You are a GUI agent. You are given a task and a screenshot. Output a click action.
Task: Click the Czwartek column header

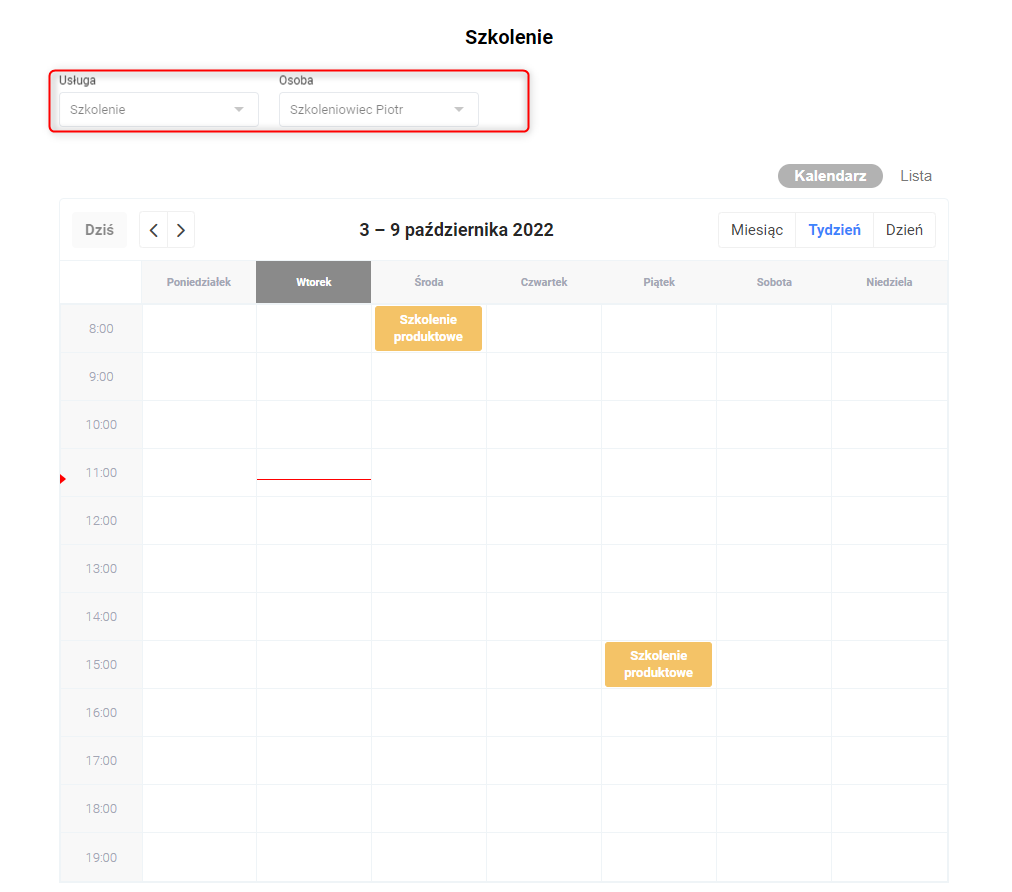tap(544, 282)
